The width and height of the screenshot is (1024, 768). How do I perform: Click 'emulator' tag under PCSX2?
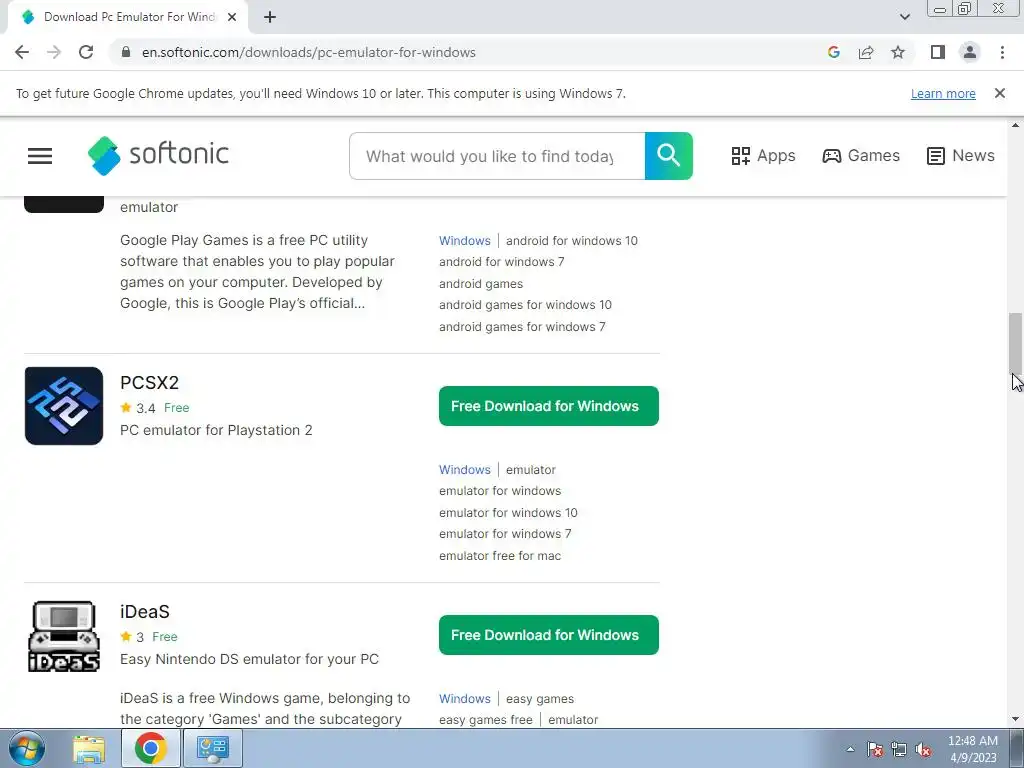(x=530, y=470)
